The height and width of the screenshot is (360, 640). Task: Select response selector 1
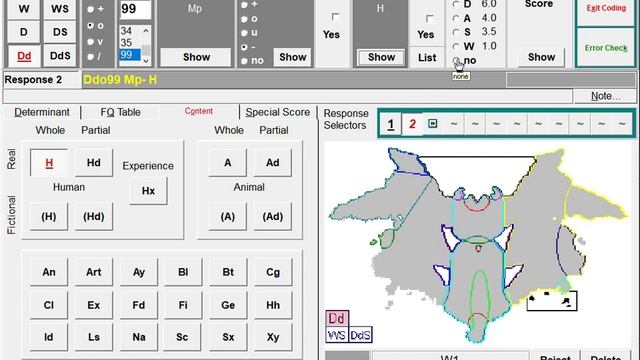tap(391, 124)
